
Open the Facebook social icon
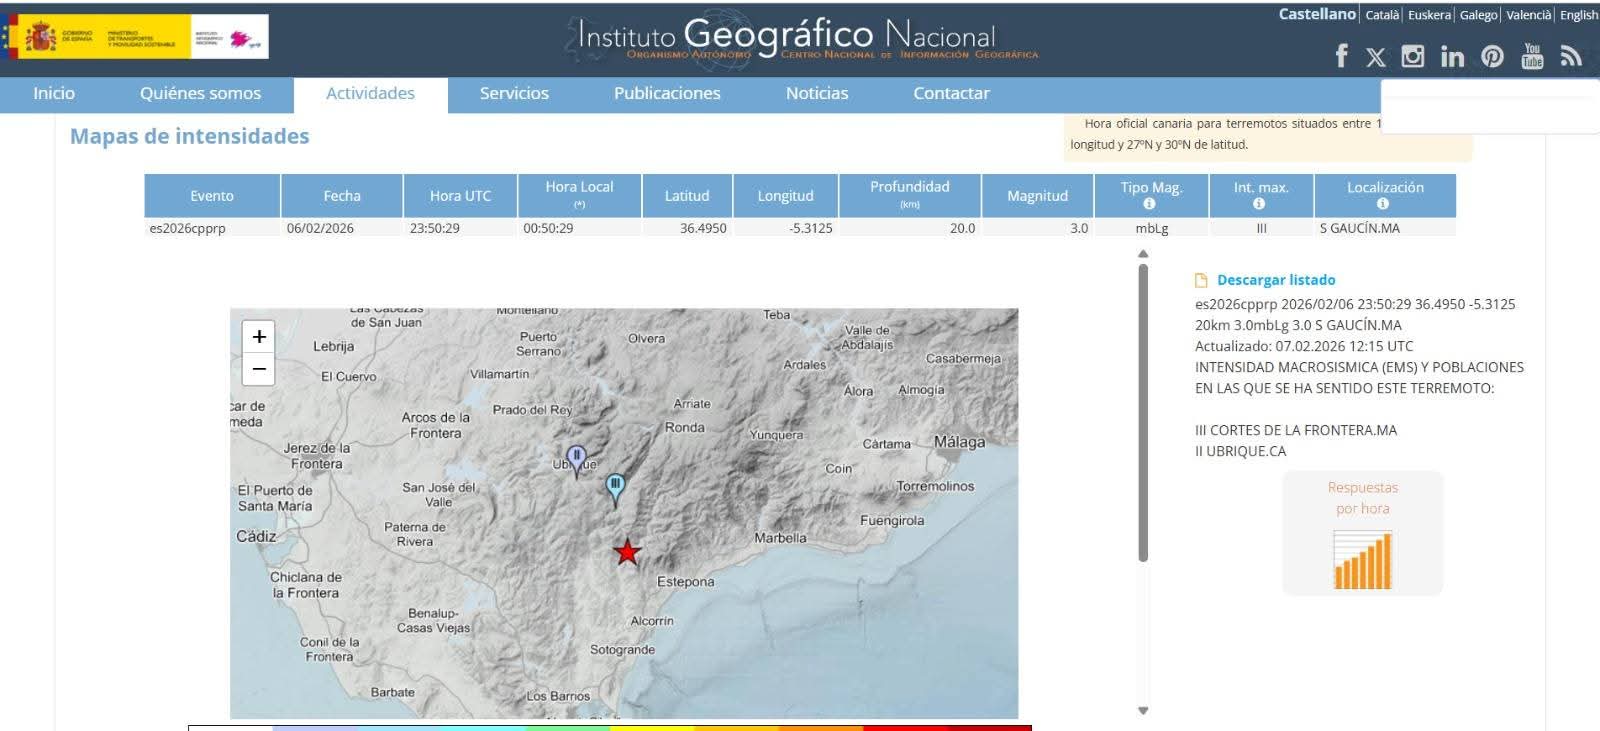pyautogui.click(x=1341, y=56)
